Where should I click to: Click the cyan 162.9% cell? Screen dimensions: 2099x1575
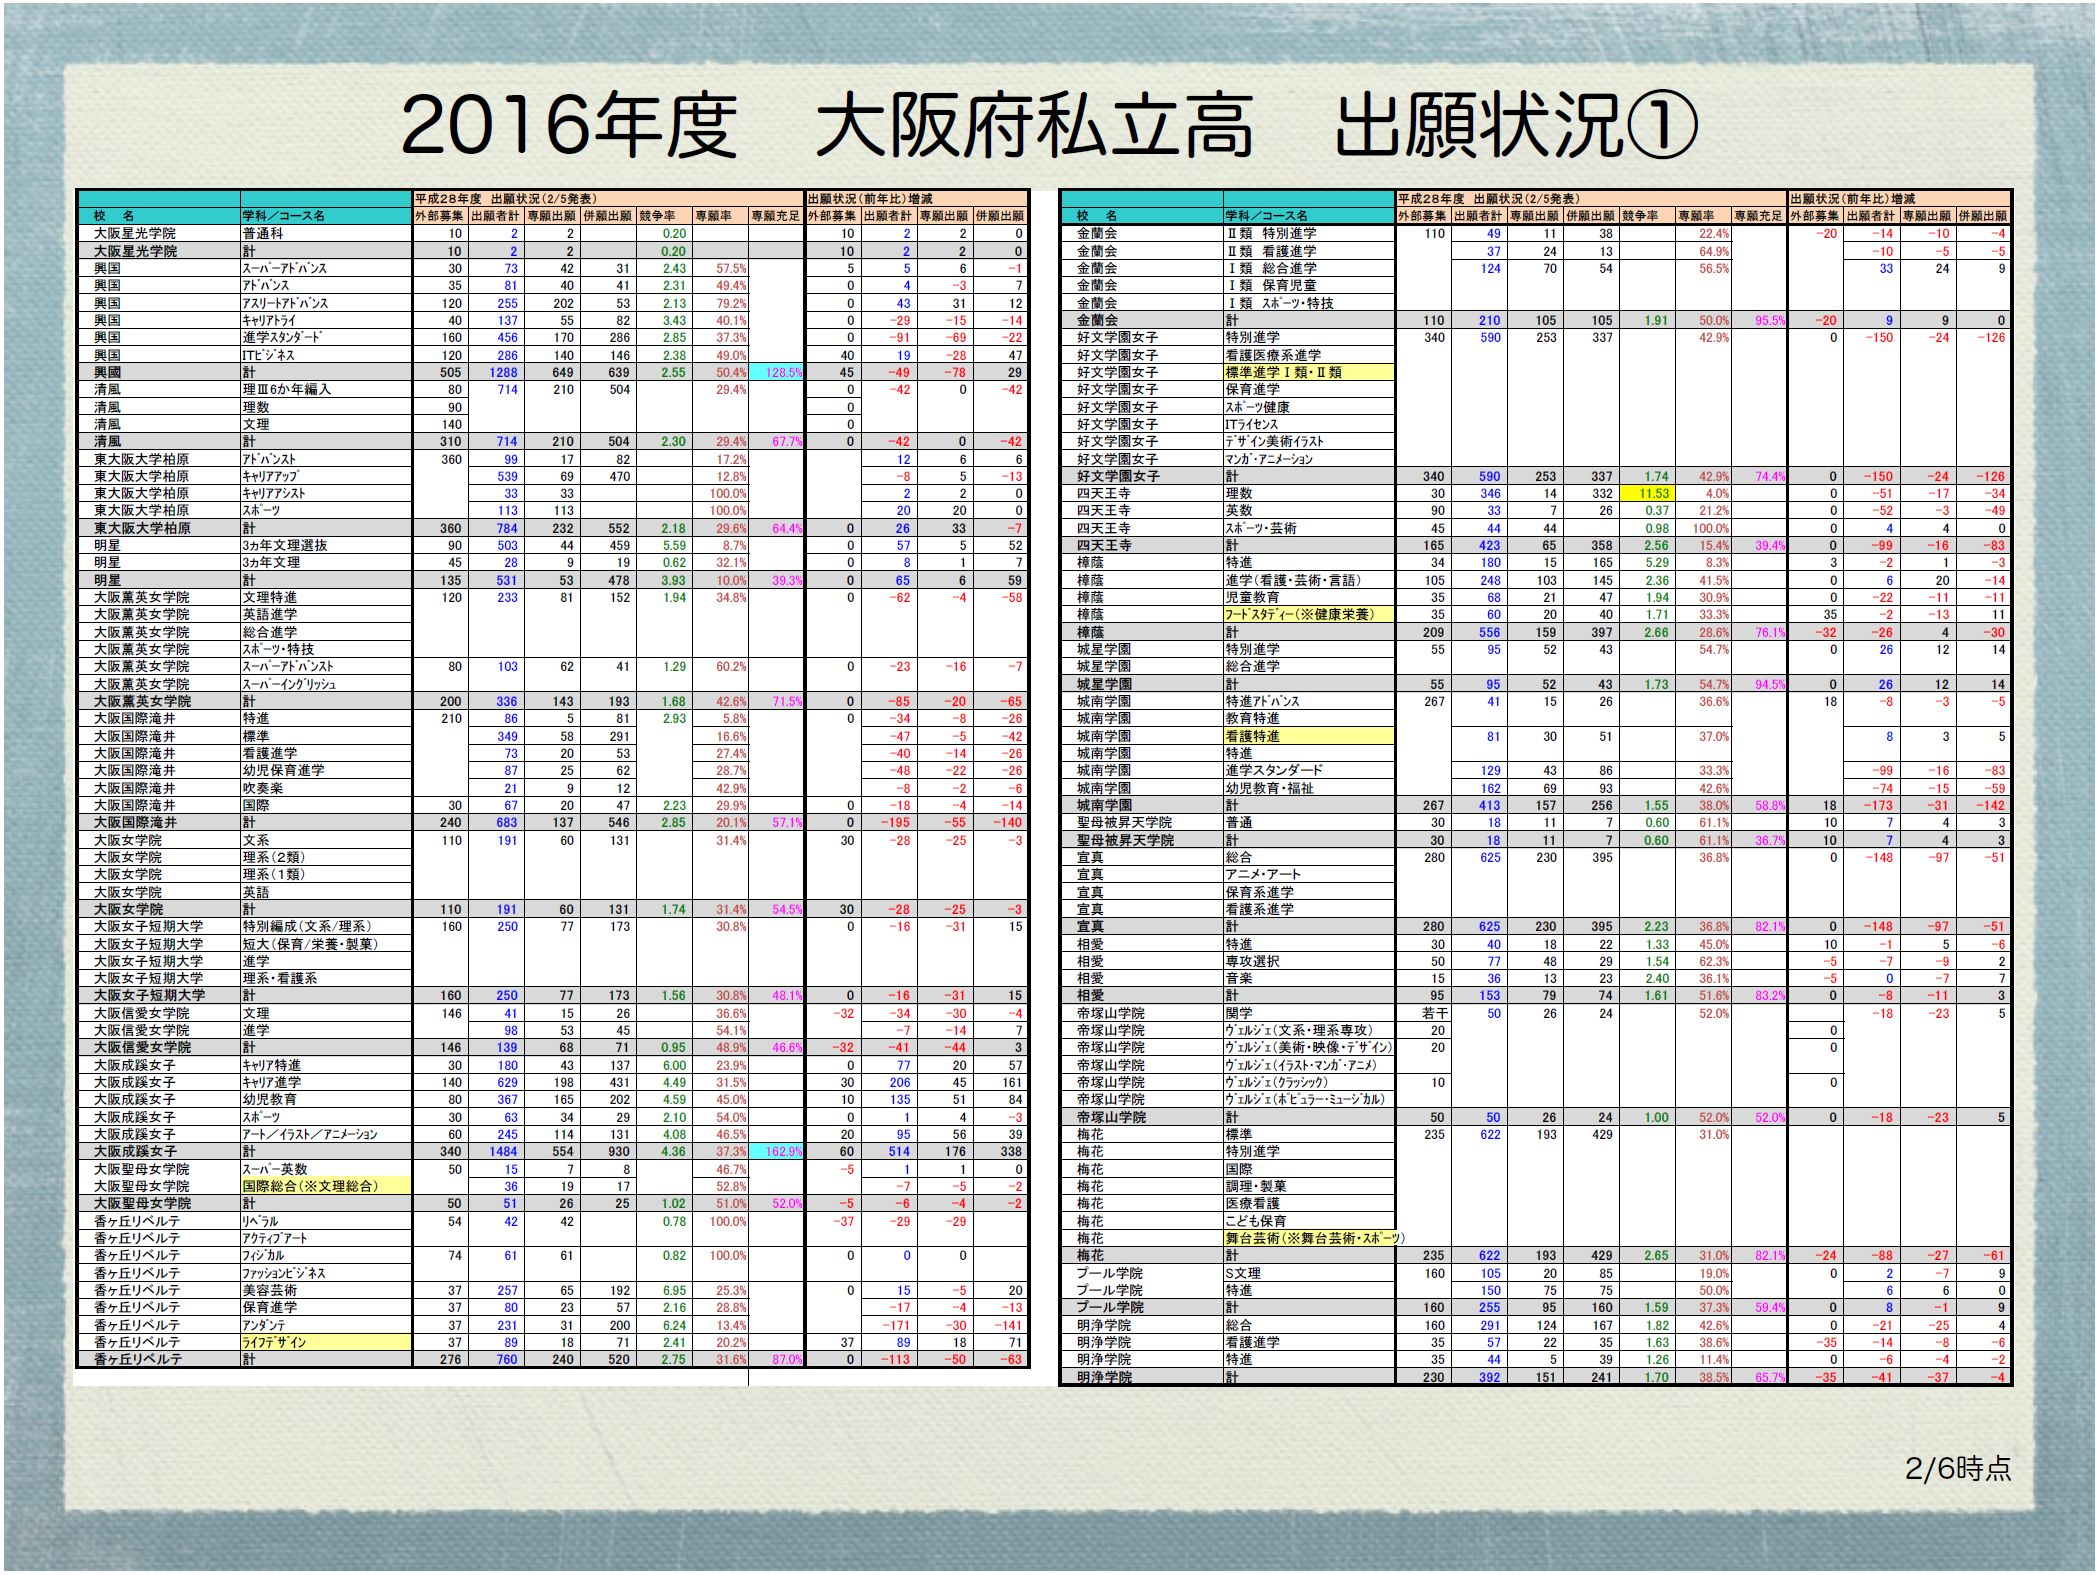tap(775, 1151)
